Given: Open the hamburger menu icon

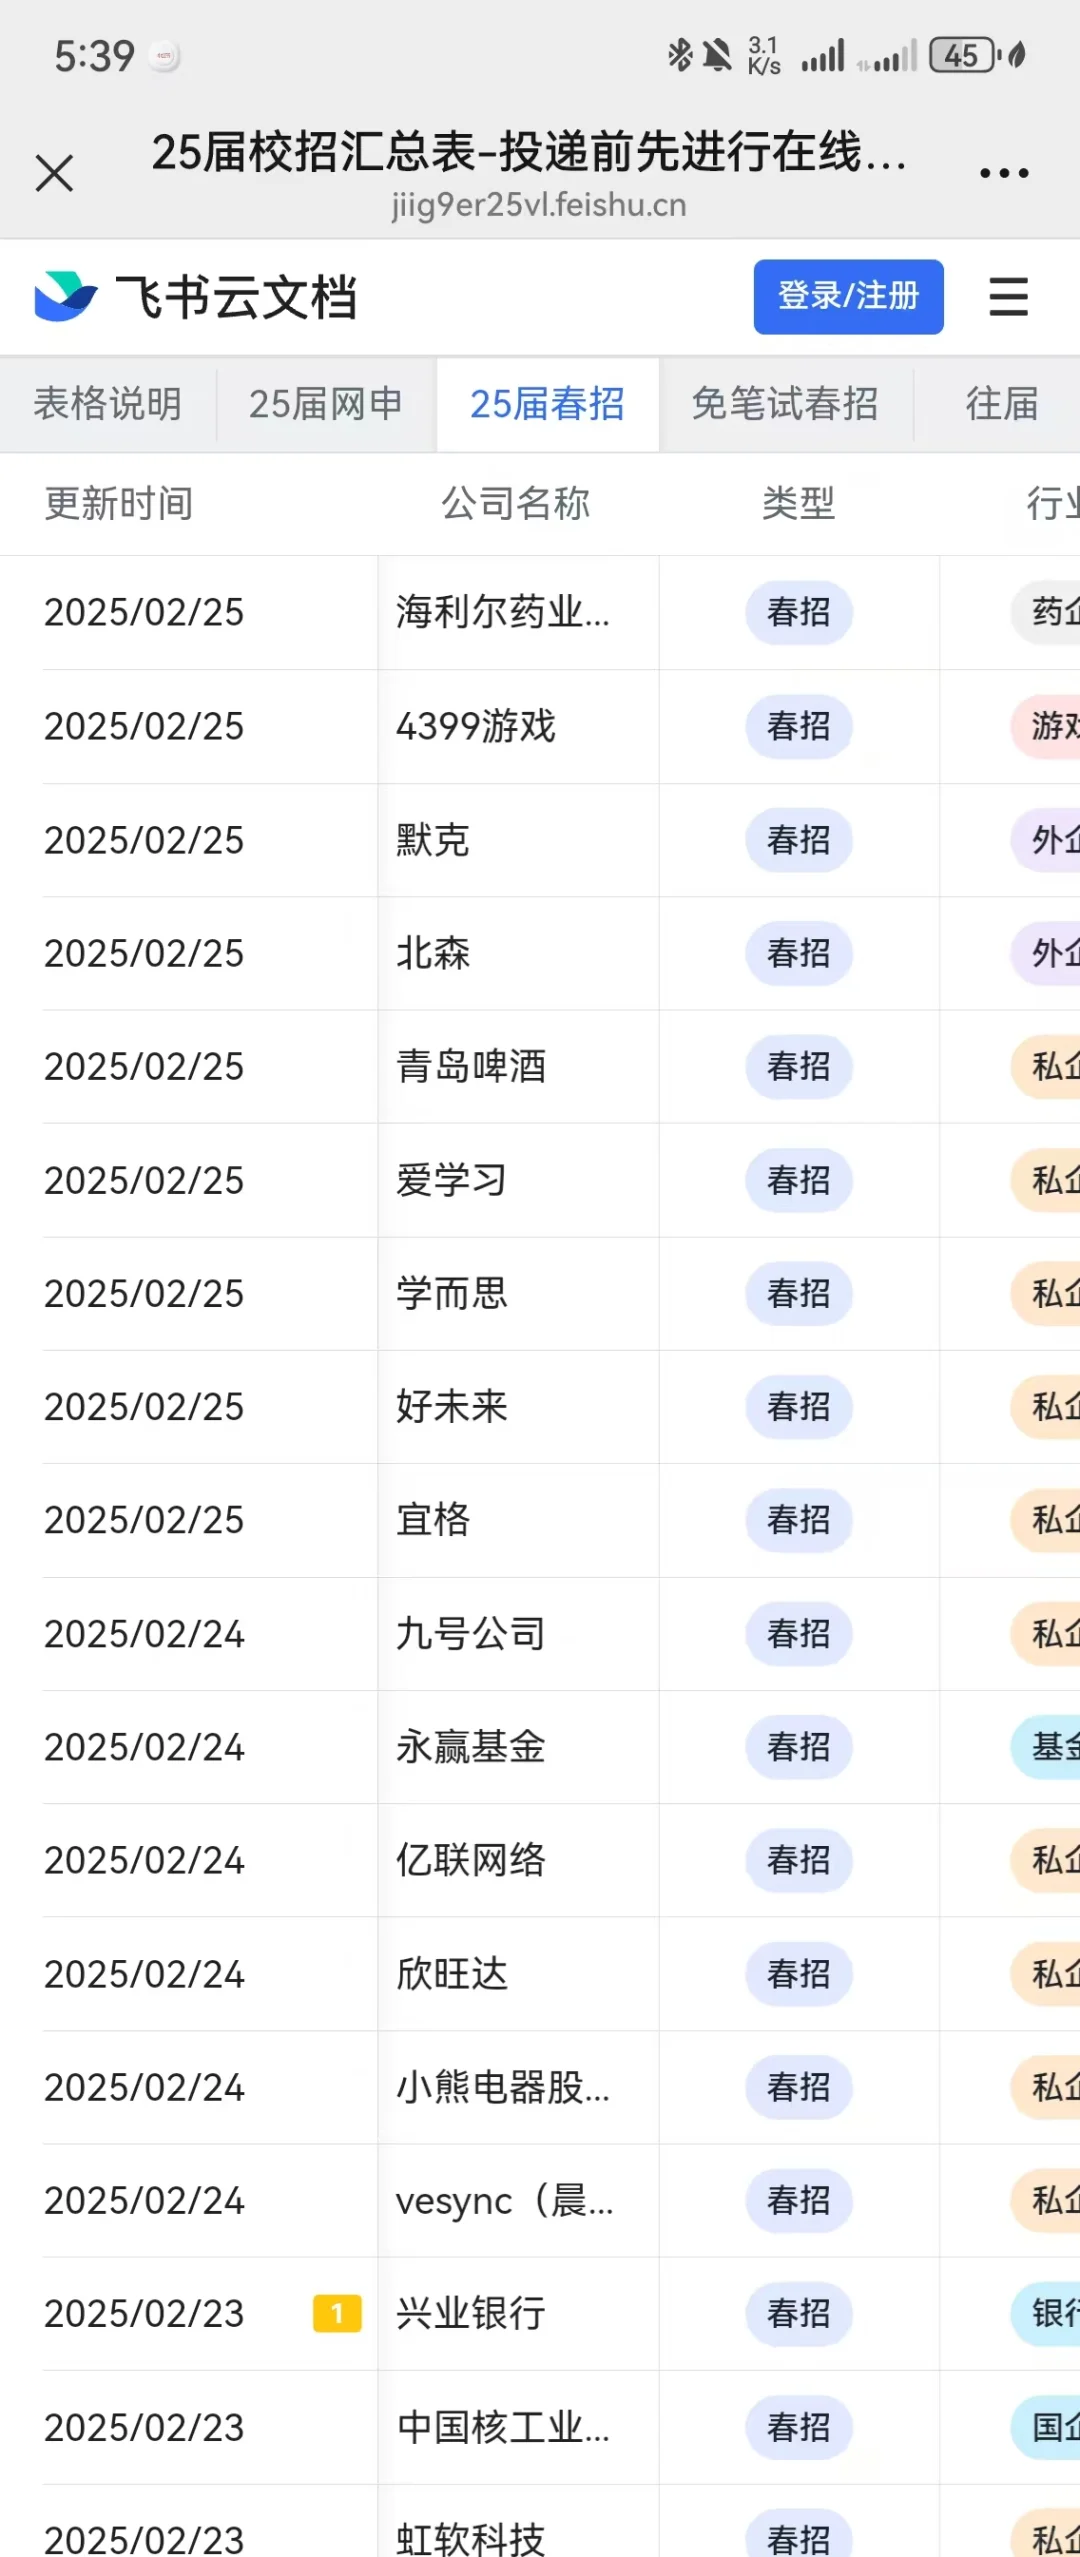Looking at the screenshot, I should [x=1008, y=297].
